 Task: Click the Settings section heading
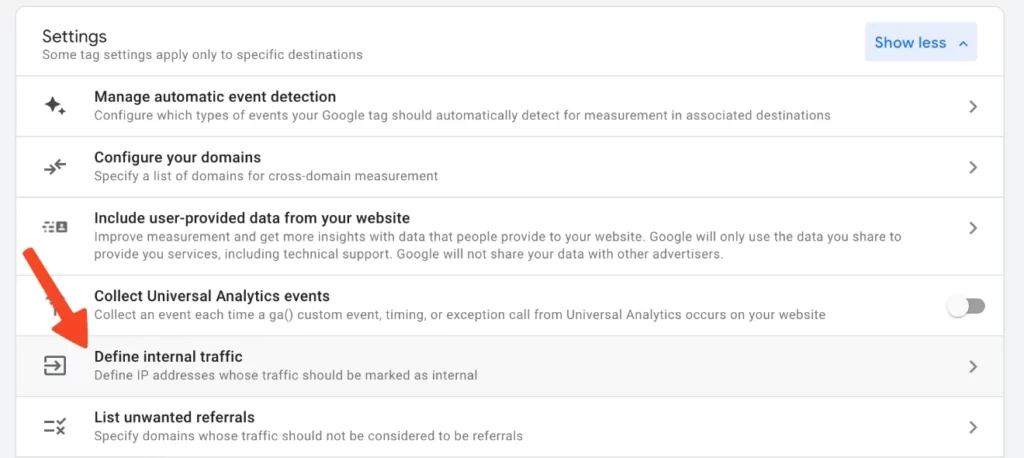[74, 37]
